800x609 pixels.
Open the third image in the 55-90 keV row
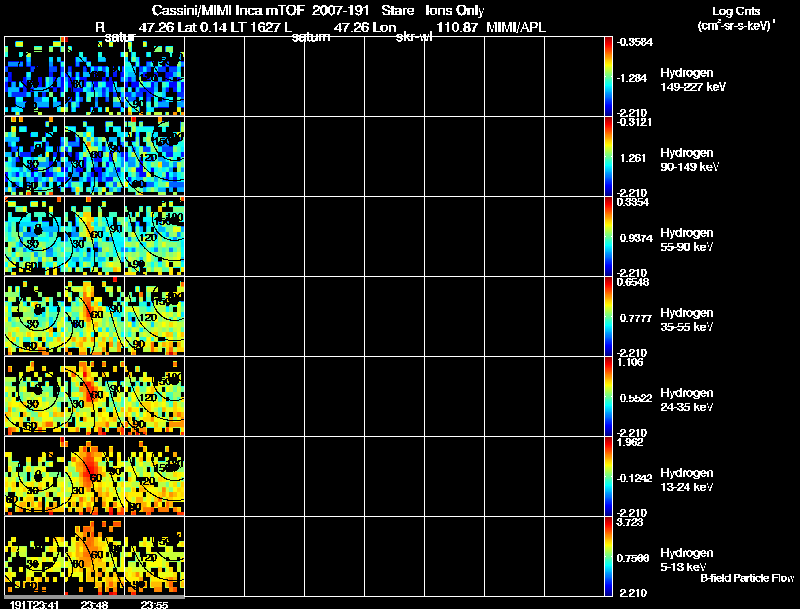154,236
